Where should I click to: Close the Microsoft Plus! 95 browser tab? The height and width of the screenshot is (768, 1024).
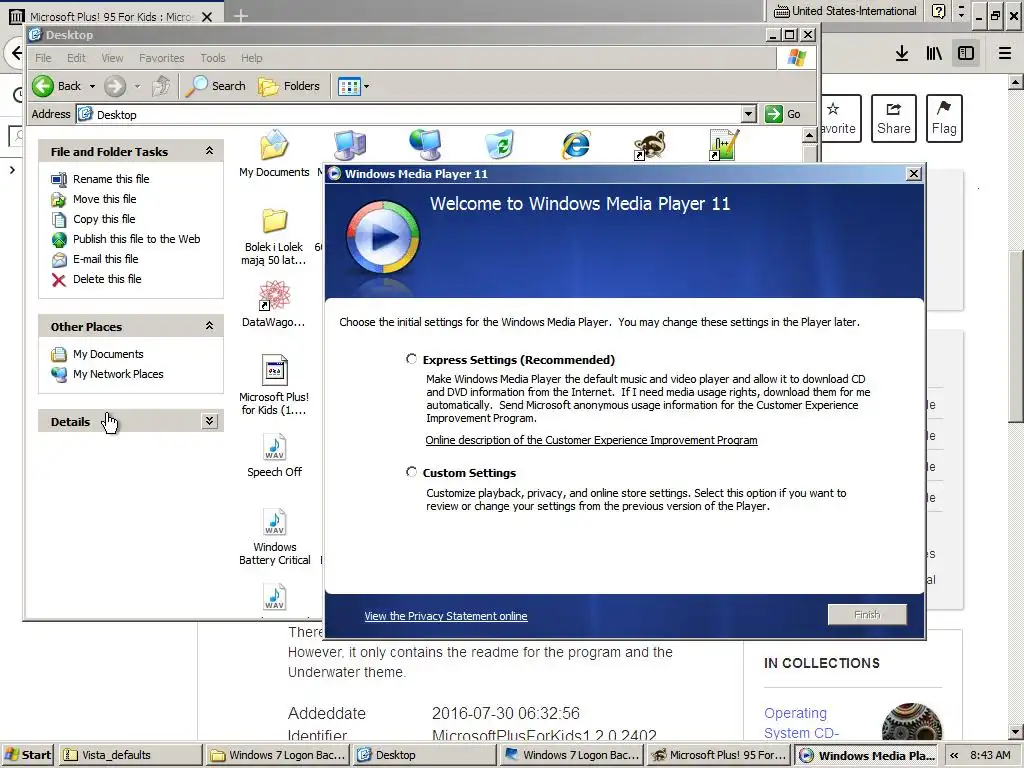click(x=207, y=16)
